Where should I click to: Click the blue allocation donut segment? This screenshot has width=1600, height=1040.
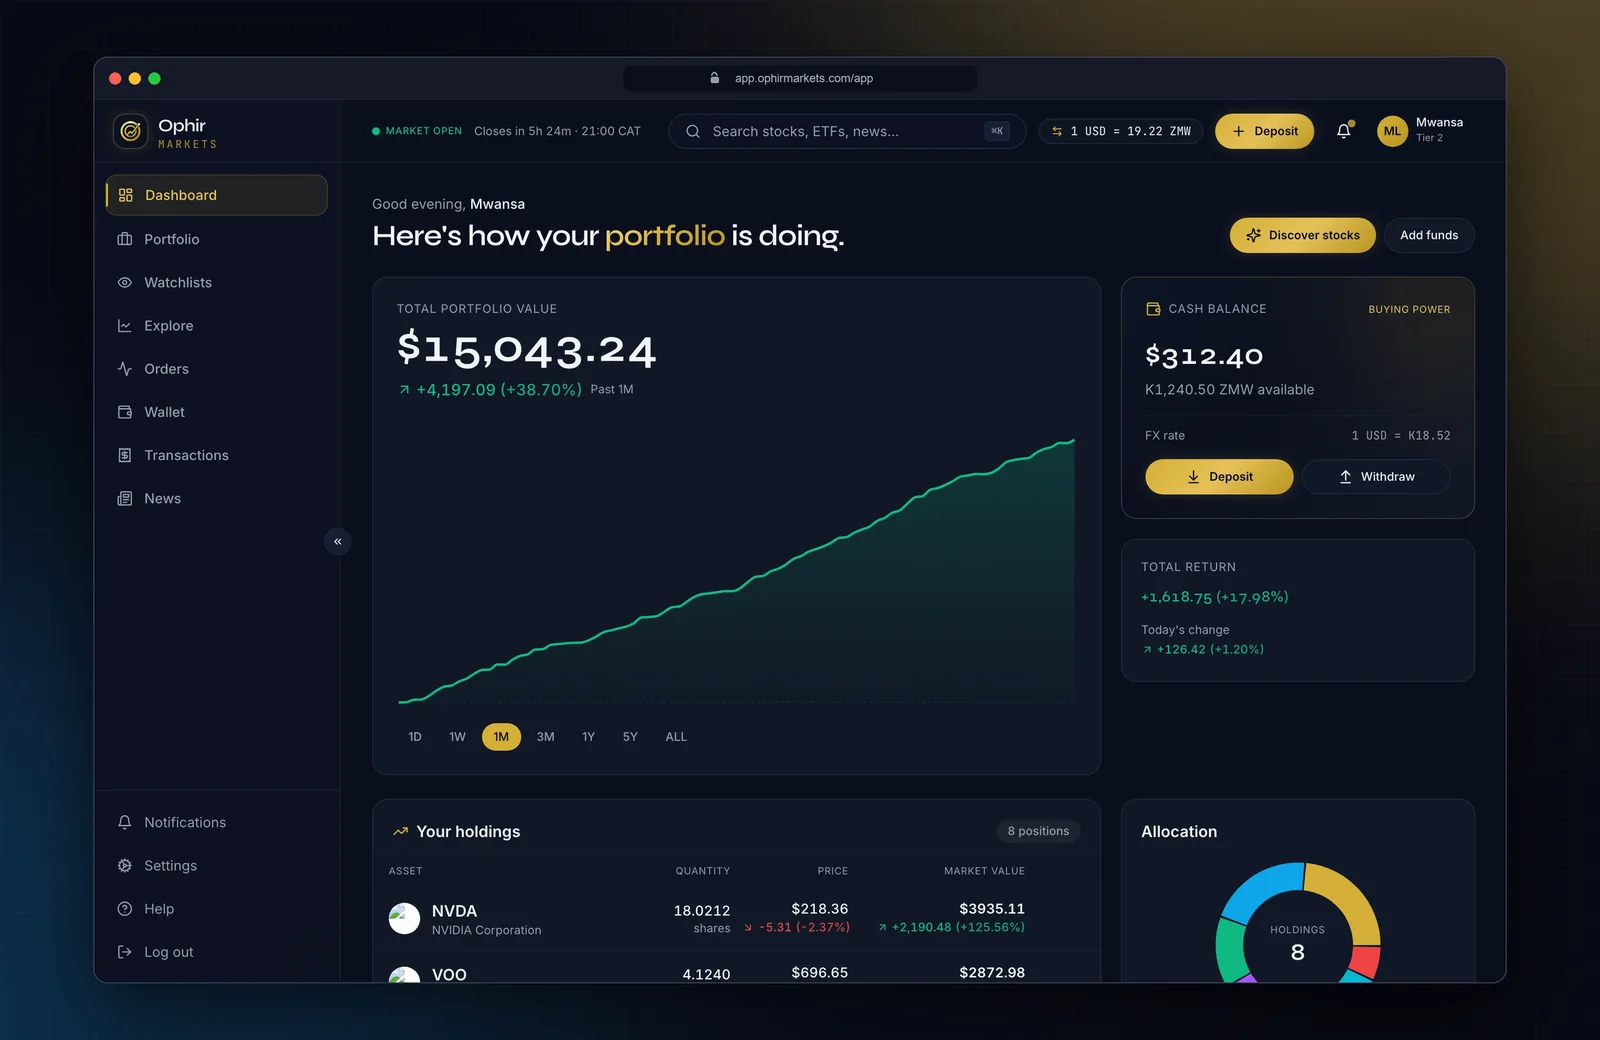pos(1260,889)
